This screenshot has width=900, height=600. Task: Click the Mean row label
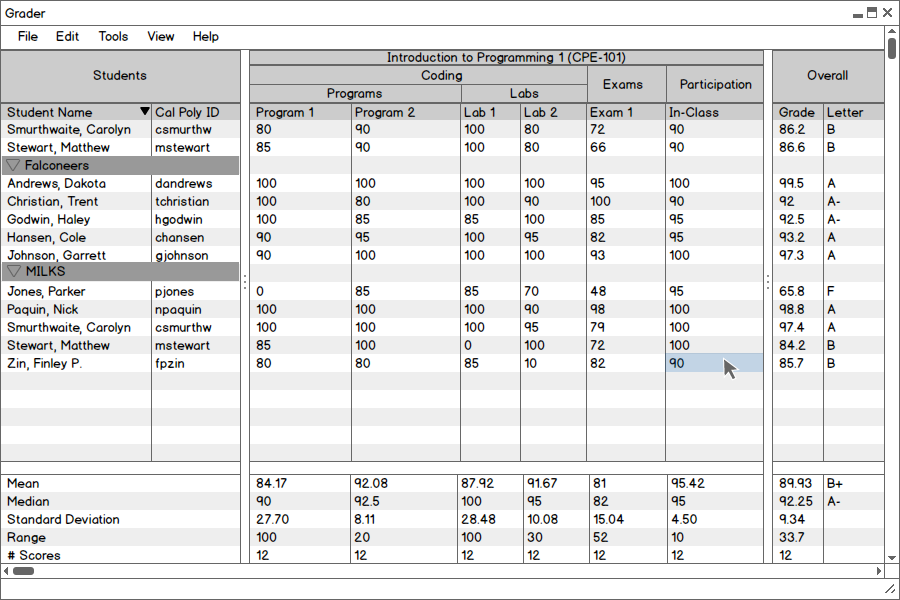click(24, 483)
